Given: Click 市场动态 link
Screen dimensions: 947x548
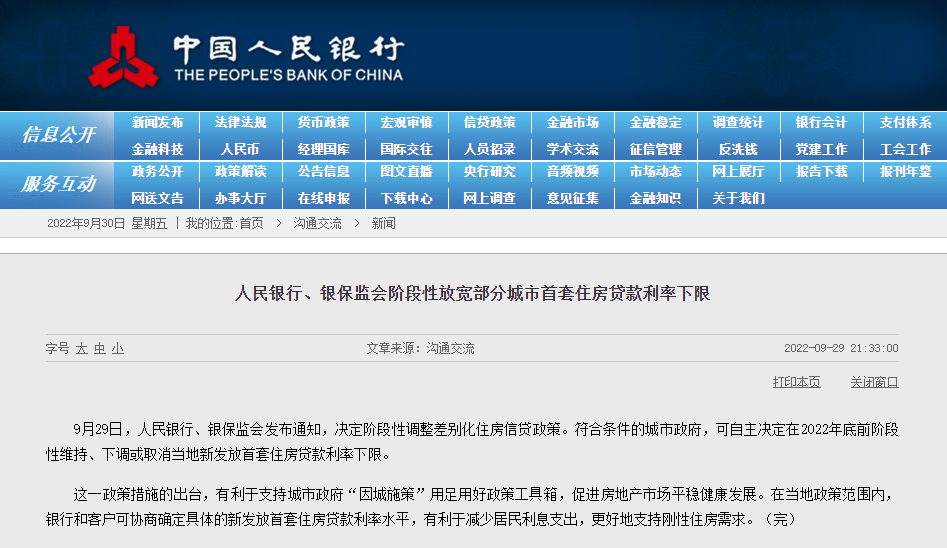Looking at the screenshot, I should click(655, 172).
